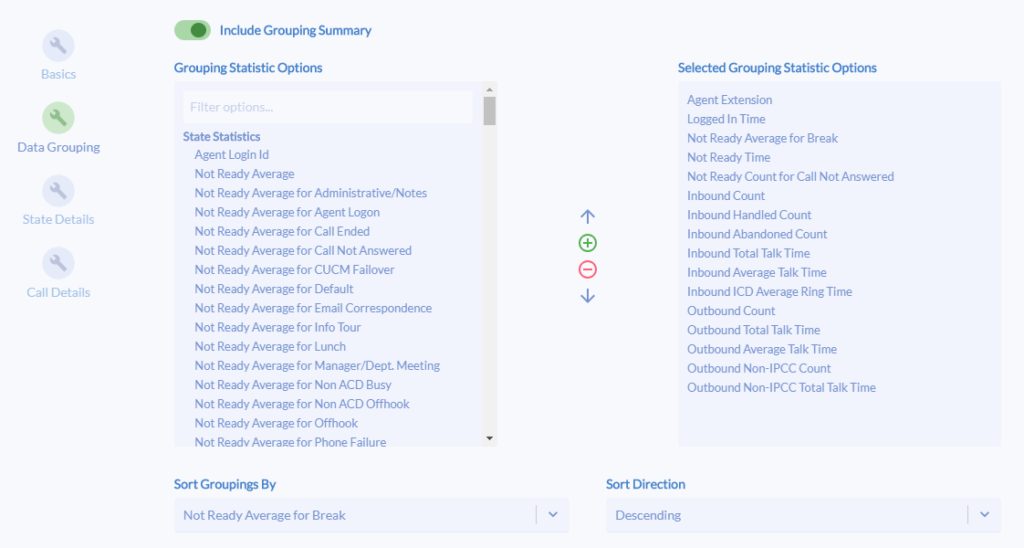This screenshot has width=1024, height=548.
Task: Select Agent Login Id option
Action: tap(232, 155)
